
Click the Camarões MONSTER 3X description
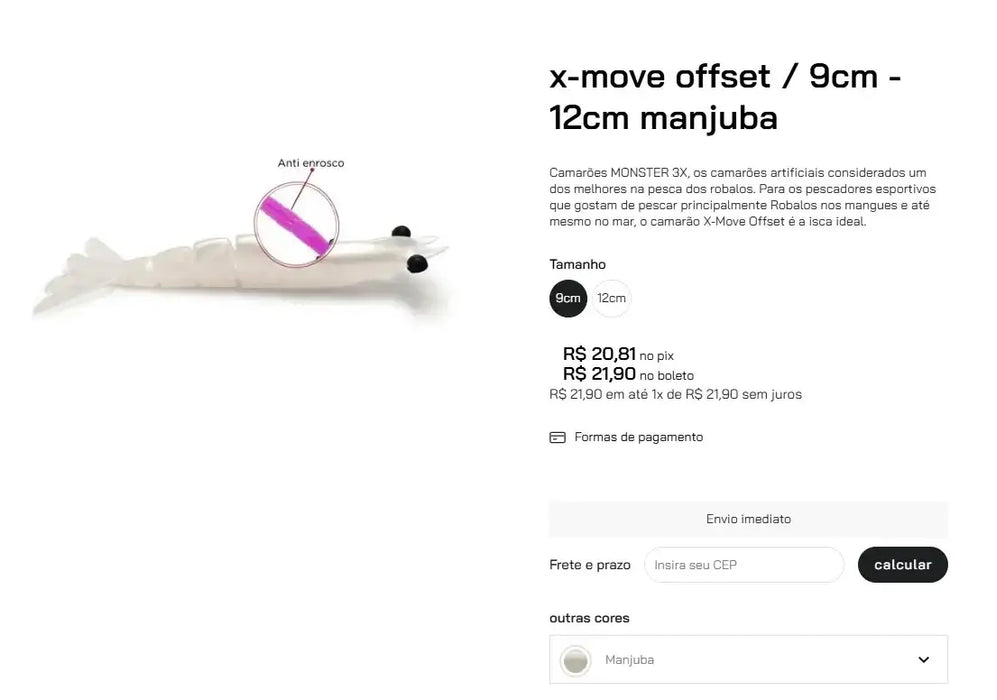(x=743, y=197)
